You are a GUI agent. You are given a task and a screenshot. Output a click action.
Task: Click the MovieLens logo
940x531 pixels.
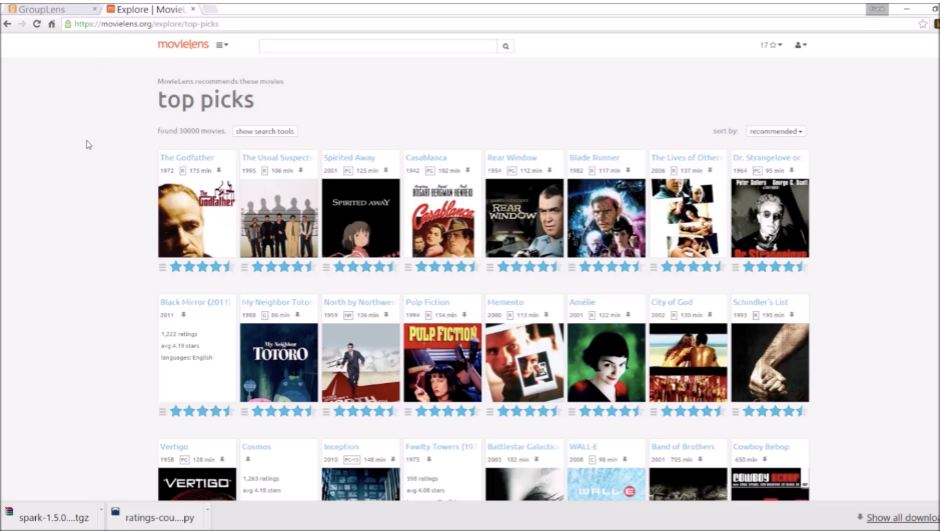pos(183,44)
